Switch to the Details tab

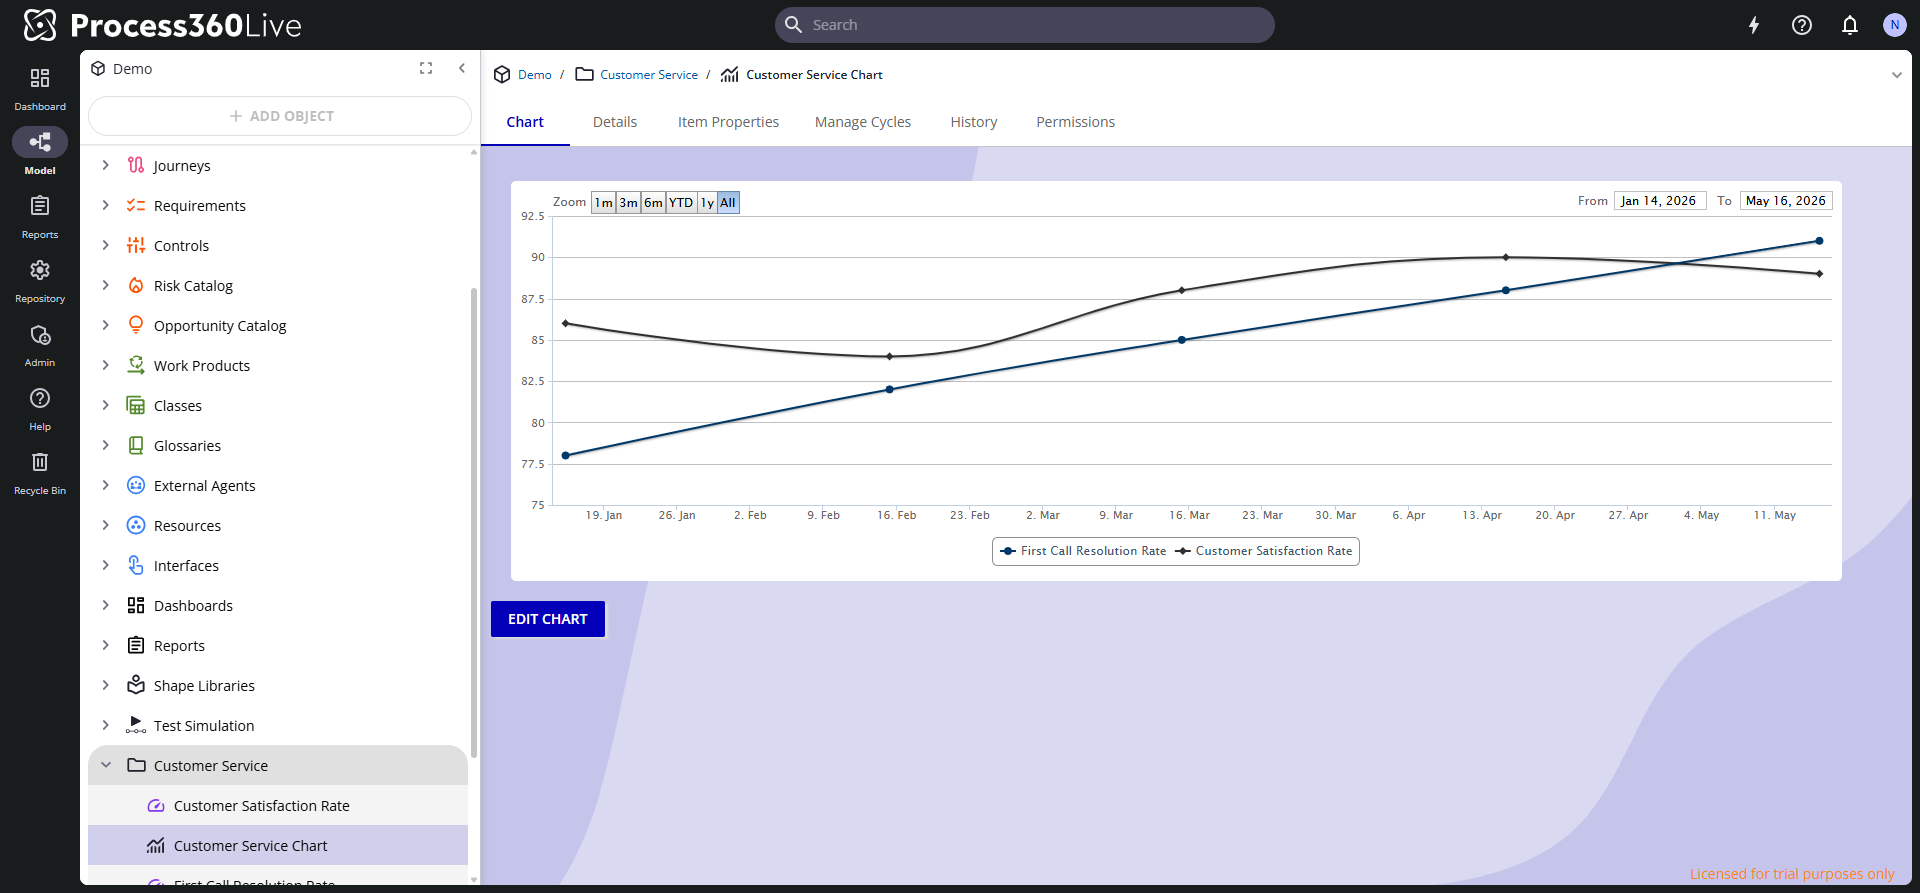615,122
